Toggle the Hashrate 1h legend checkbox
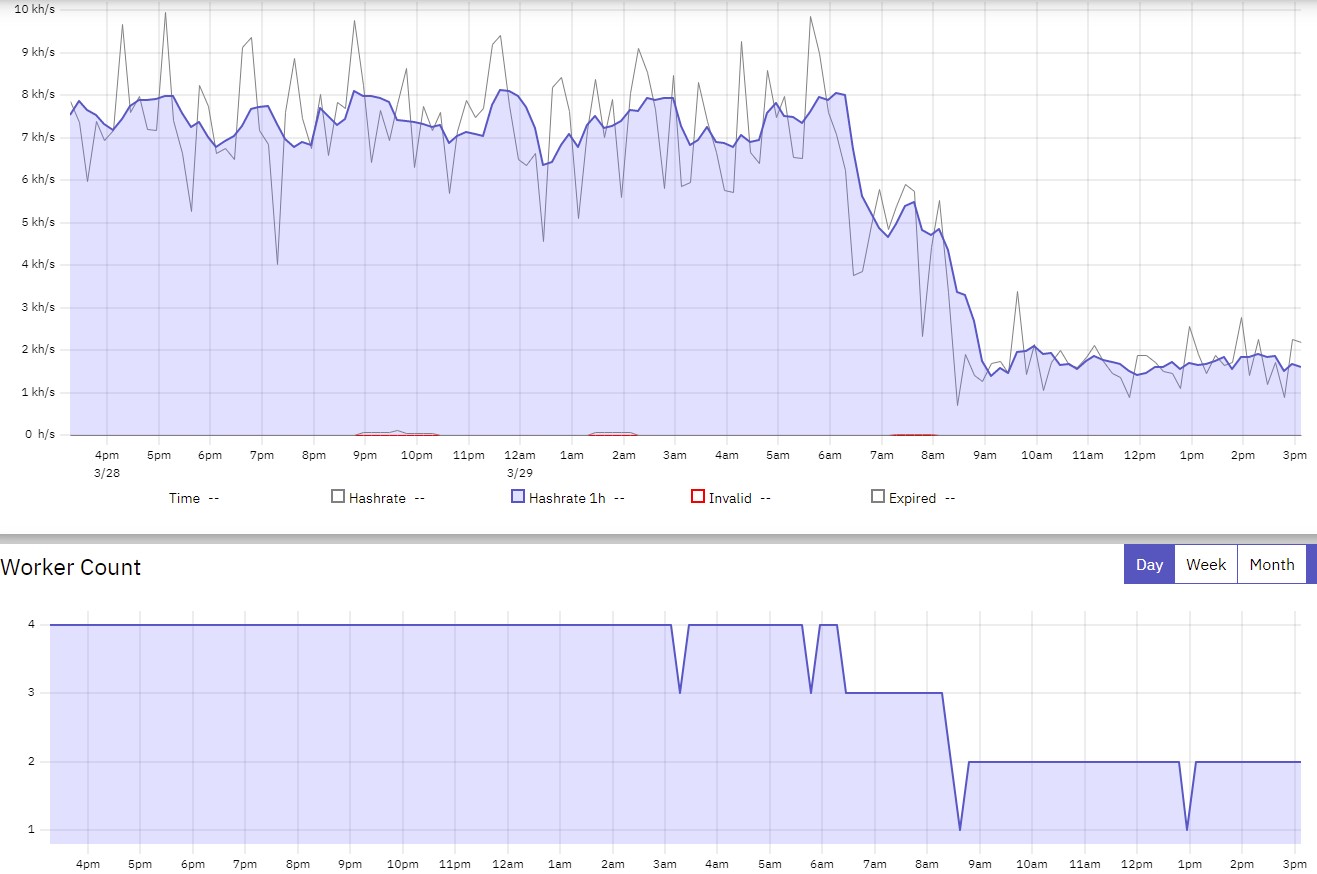Image resolution: width=1317 pixels, height=874 pixels. [x=518, y=496]
